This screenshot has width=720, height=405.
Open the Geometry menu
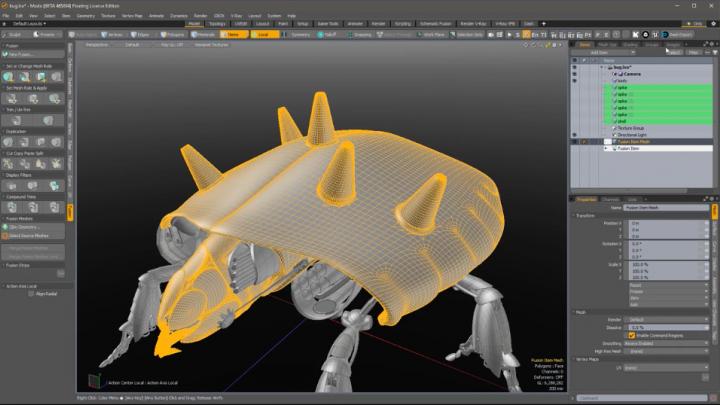click(86, 16)
